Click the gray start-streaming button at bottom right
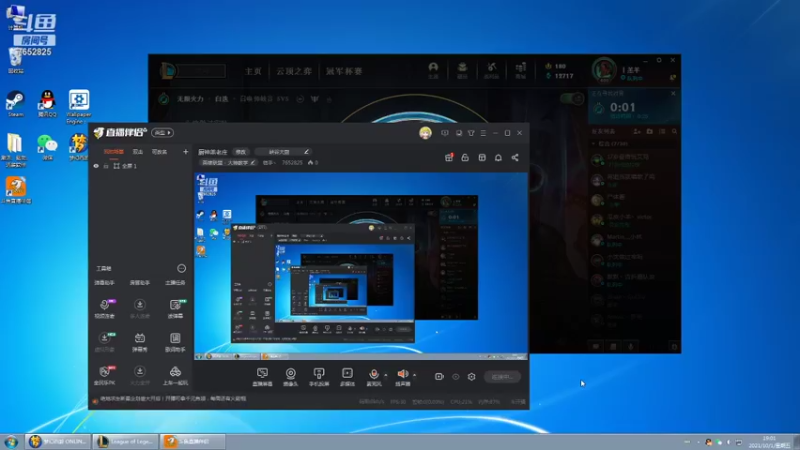Image resolution: width=800 pixels, height=450 pixels. [502, 377]
